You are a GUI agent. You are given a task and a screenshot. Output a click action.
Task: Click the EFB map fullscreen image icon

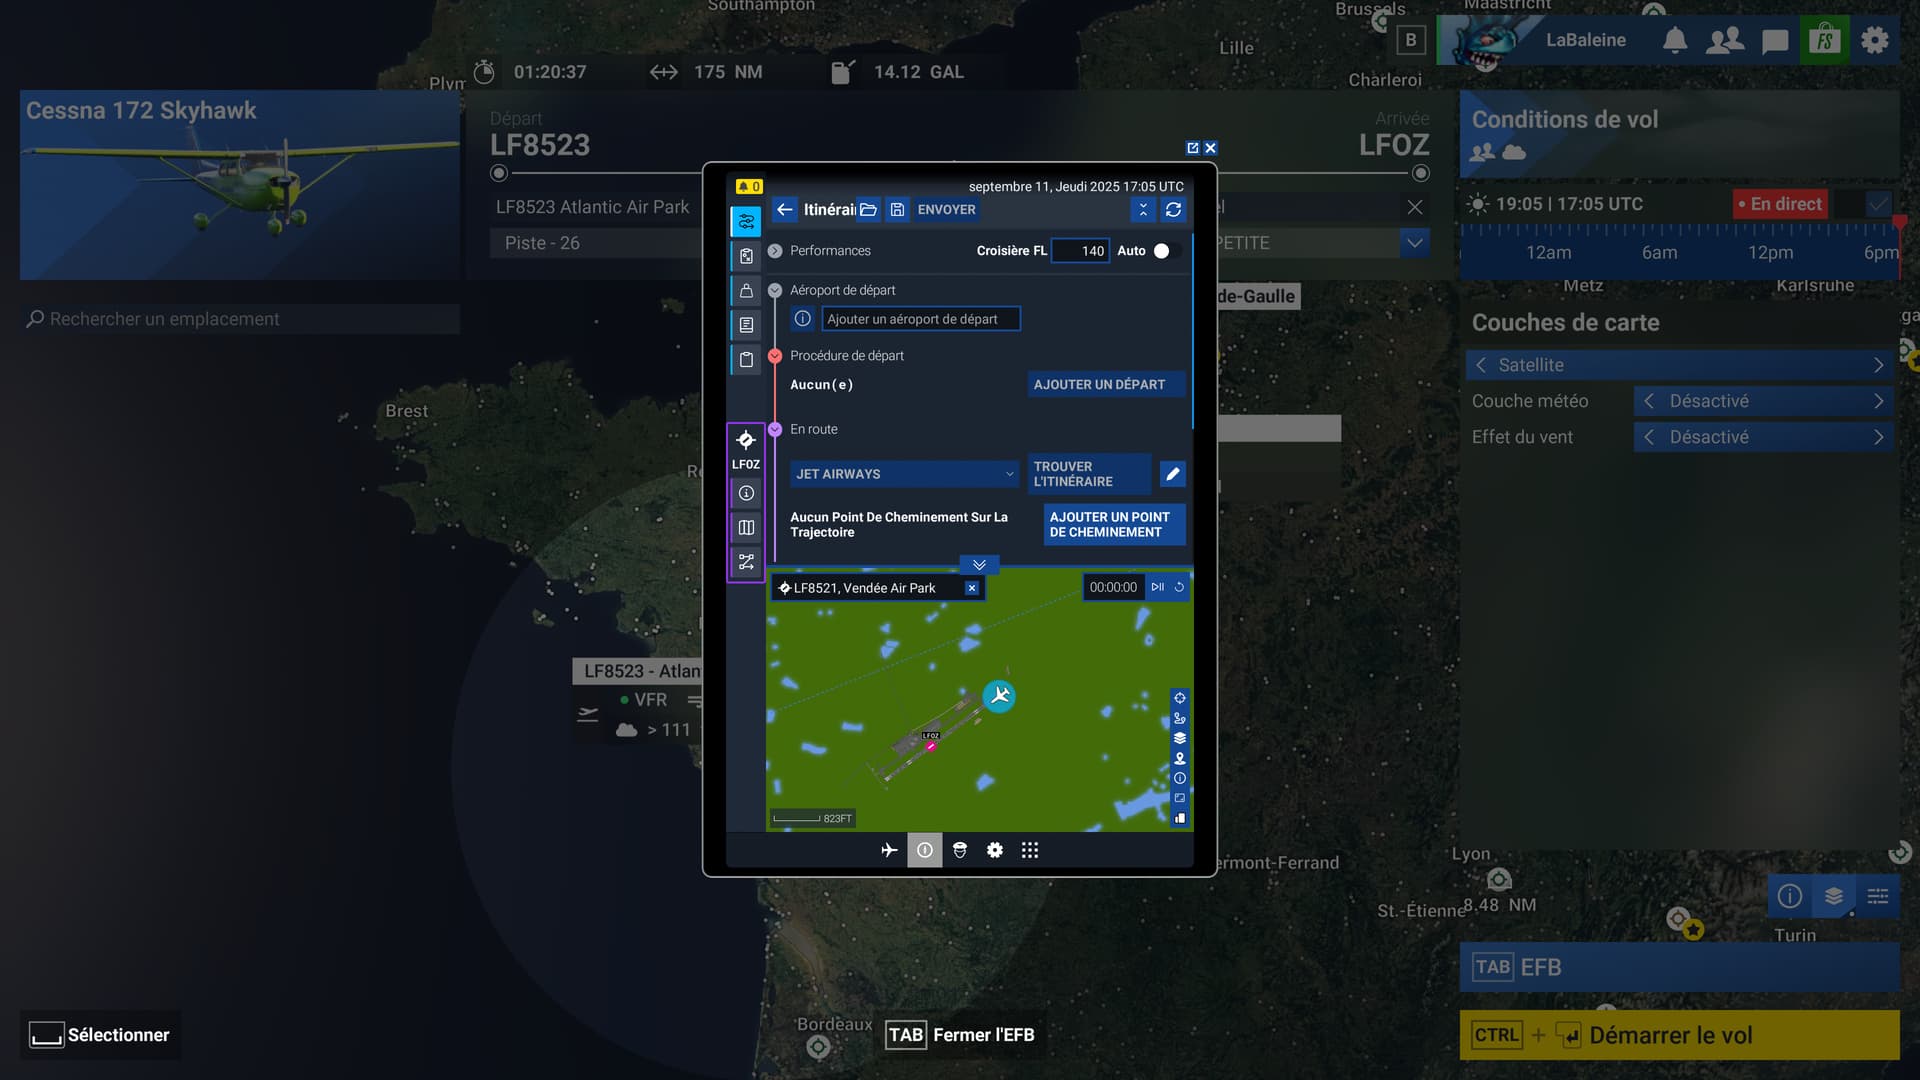click(x=1180, y=798)
